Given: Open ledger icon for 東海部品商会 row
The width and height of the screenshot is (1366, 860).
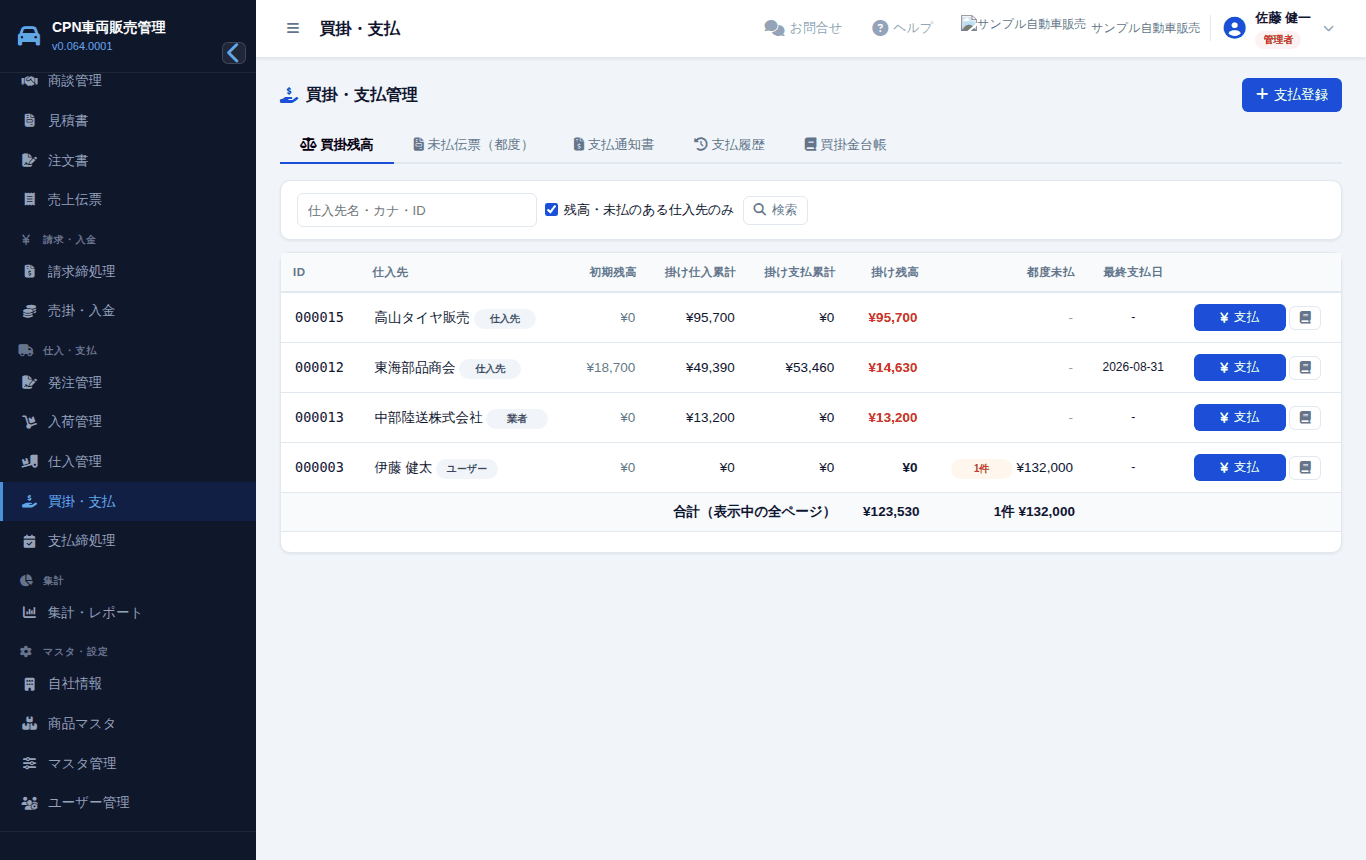Looking at the screenshot, I should click(x=1305, y=368).
